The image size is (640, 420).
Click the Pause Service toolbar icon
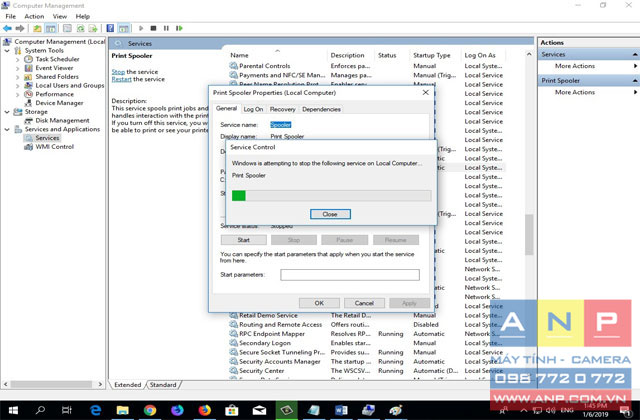tap(166, 28)
